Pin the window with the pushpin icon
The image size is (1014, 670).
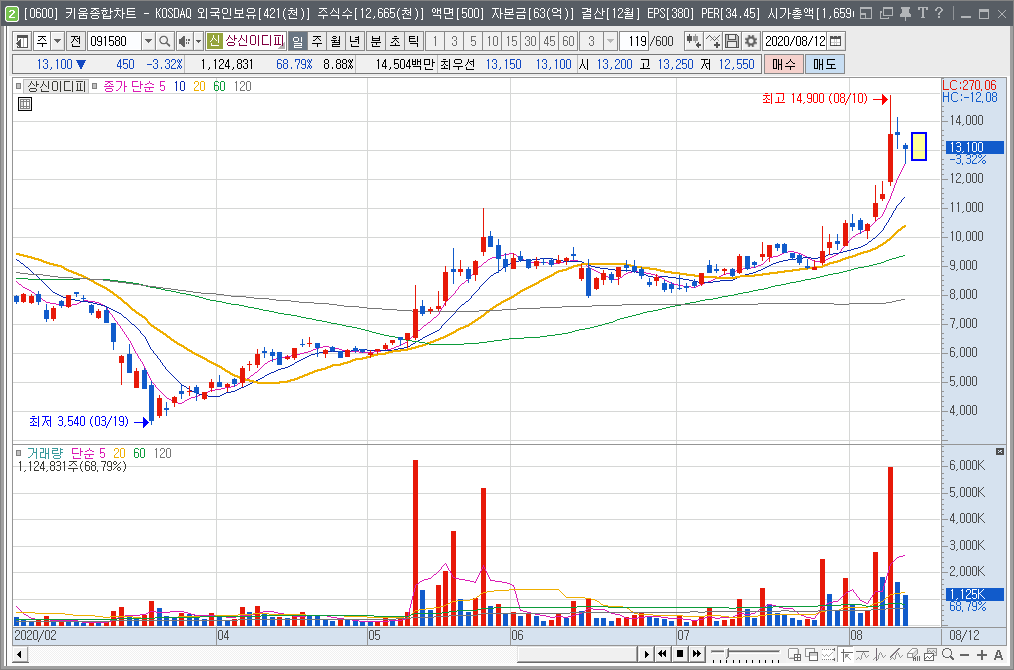[x=907, y=13]
